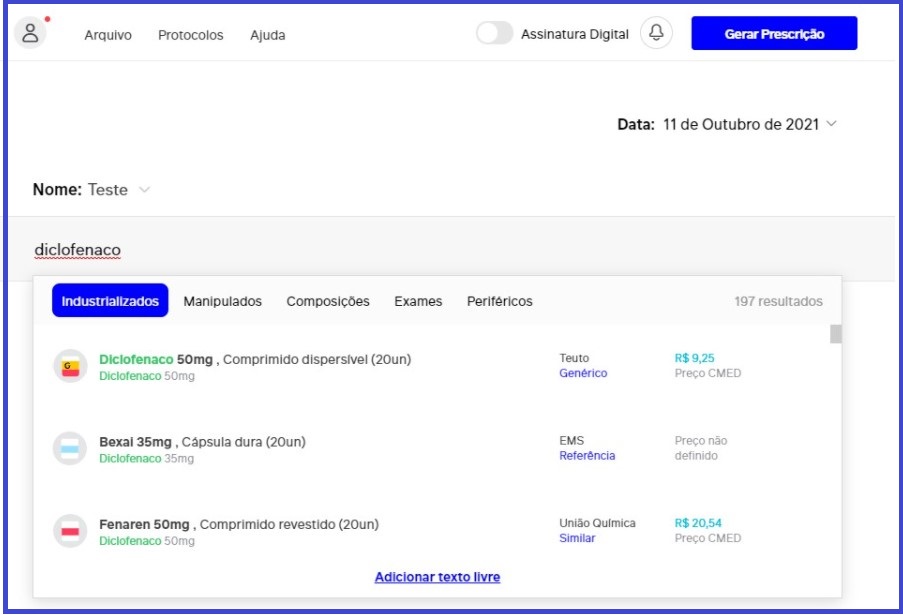The width and height of the screenshot is (903, 615).
Task: Enable the Assinatura Digital switch
Action: (x=494, y=34)
